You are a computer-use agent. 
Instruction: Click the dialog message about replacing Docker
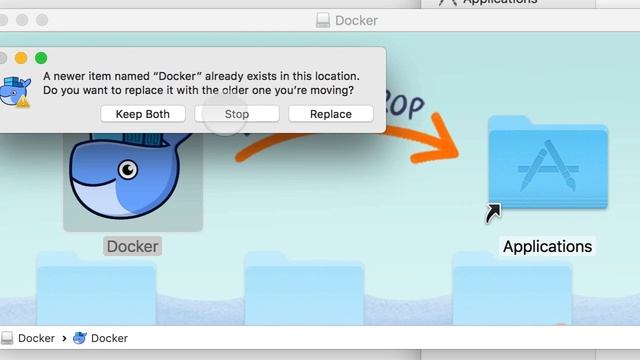(x=201, y=83)
